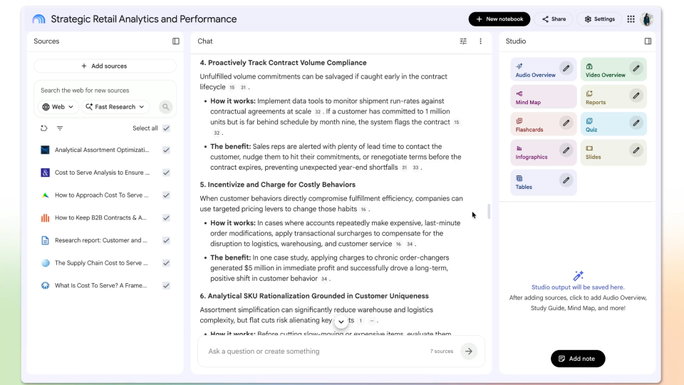Edit Video Overview with pencil icon
The width and height of the screenshot is (684, 385).
[636, 68]
